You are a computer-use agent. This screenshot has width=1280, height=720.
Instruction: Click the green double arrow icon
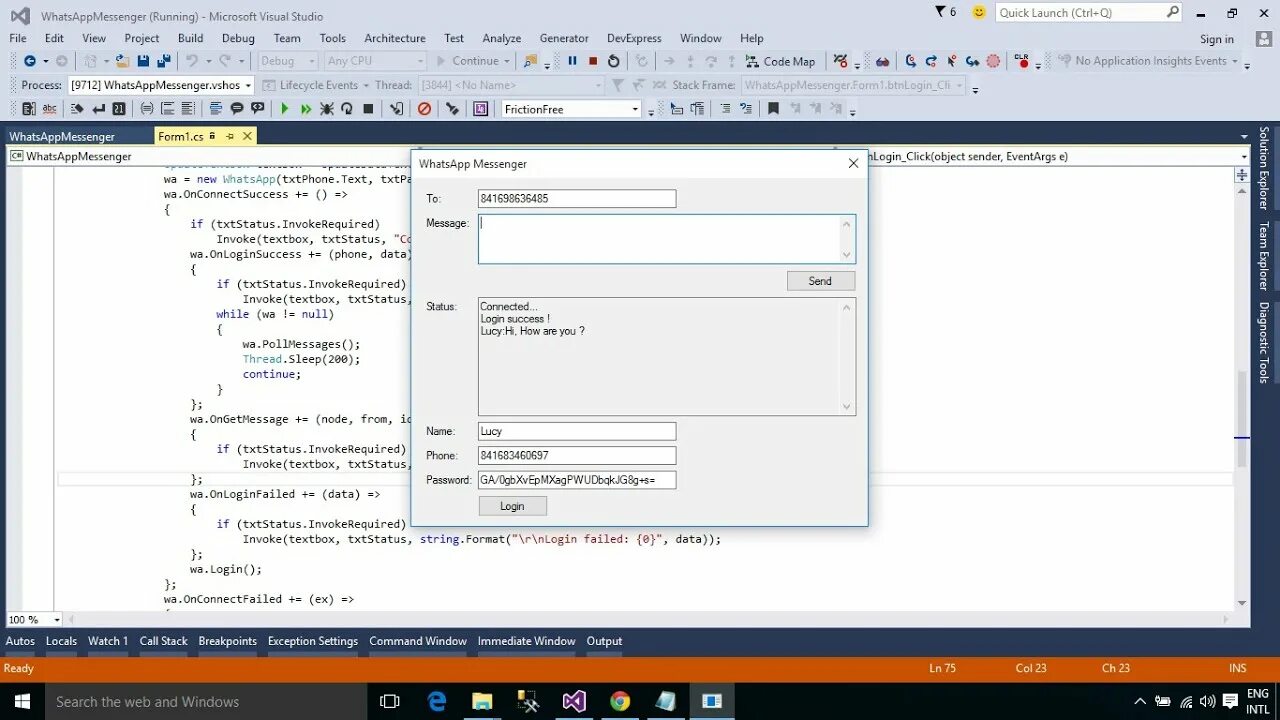pyautogui.click(x=306, y=109)
